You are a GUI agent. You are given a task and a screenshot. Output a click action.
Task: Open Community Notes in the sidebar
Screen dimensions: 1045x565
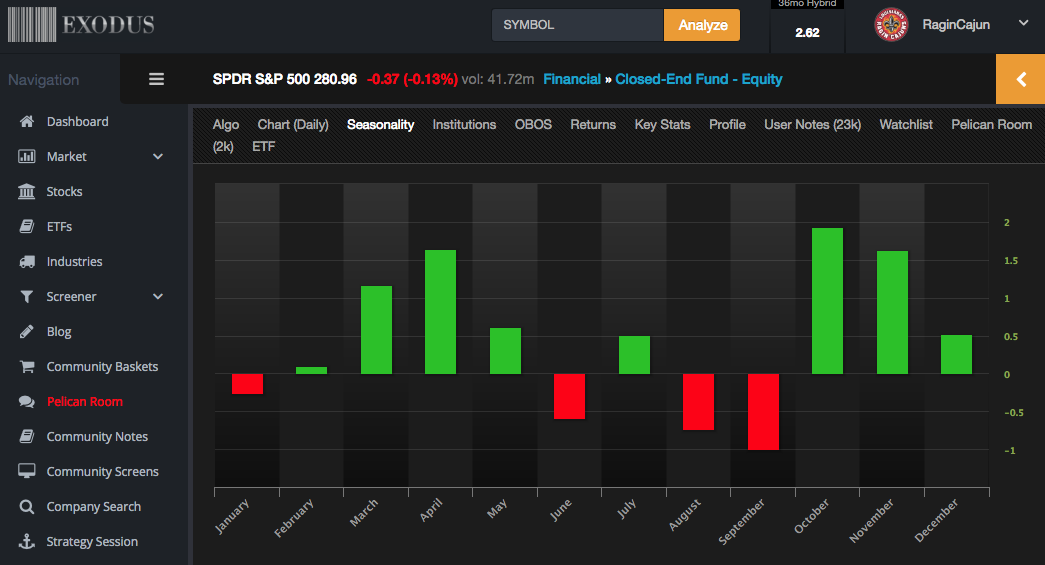pyautogui.click(x=97, y=436)
